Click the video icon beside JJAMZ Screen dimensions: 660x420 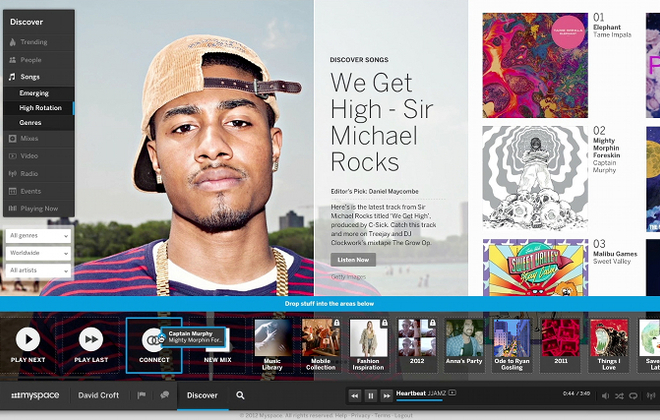click(x=452, y=393)
